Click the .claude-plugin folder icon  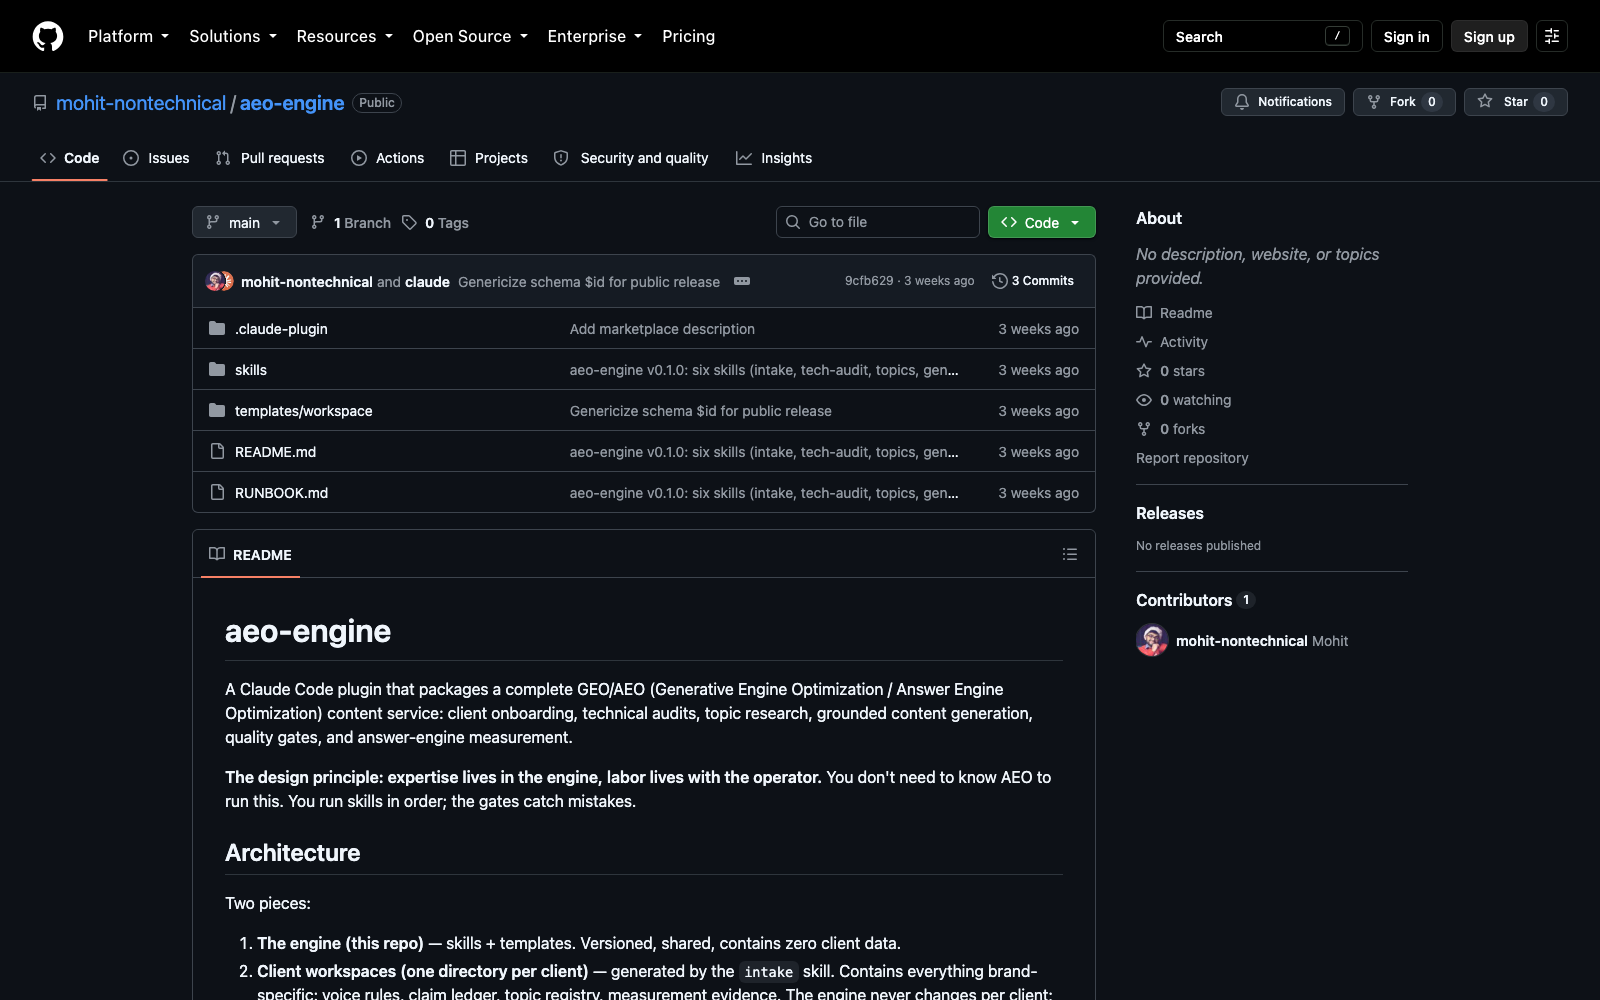217,328
